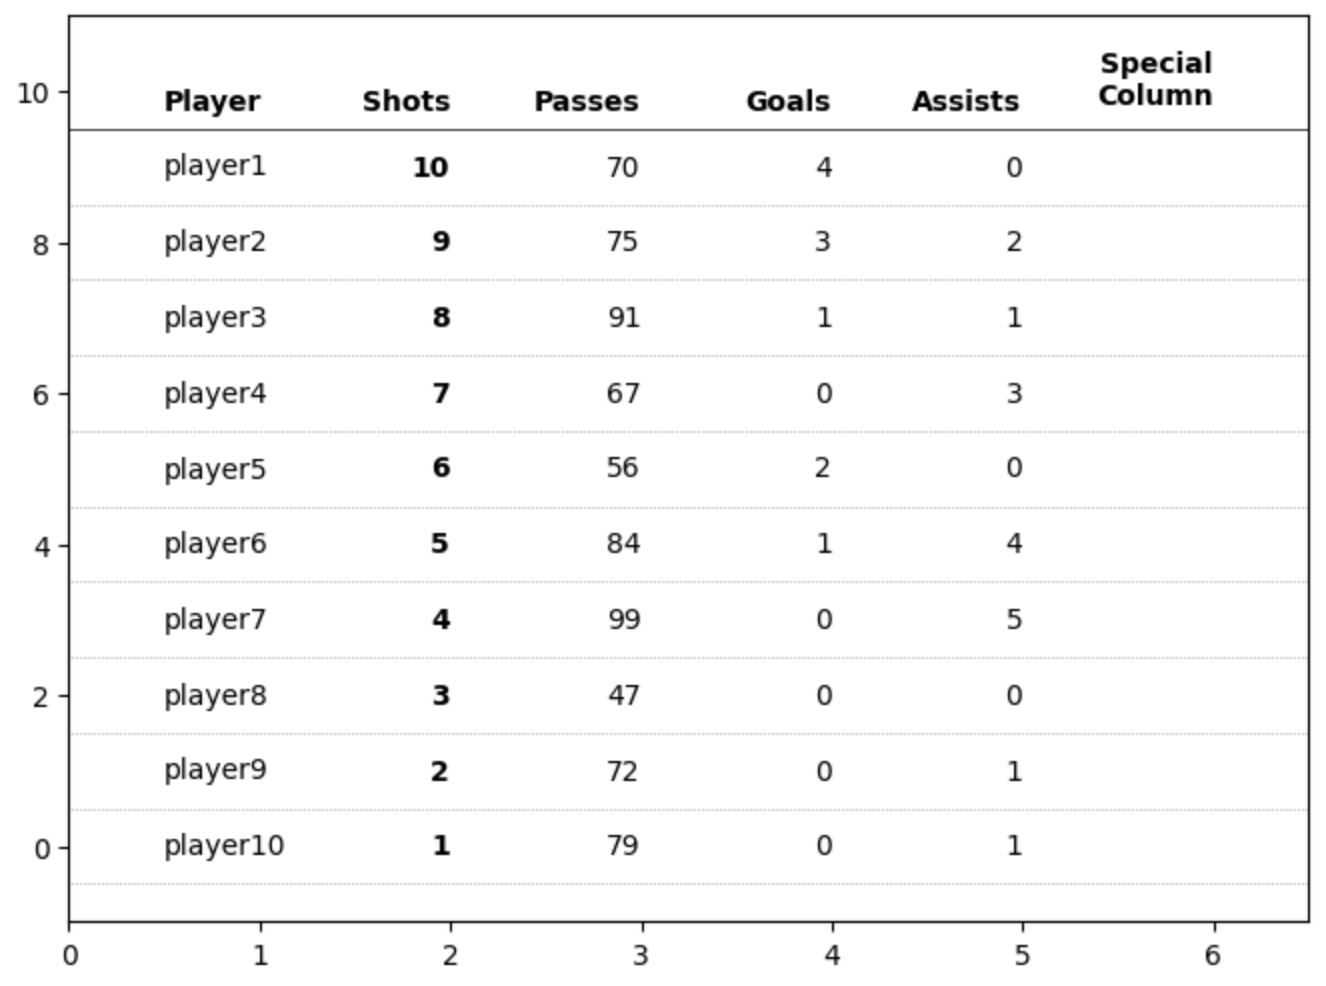Click player2's bold Shots value 9
This screenshot has height=986, width=1326.
point(440,242)
